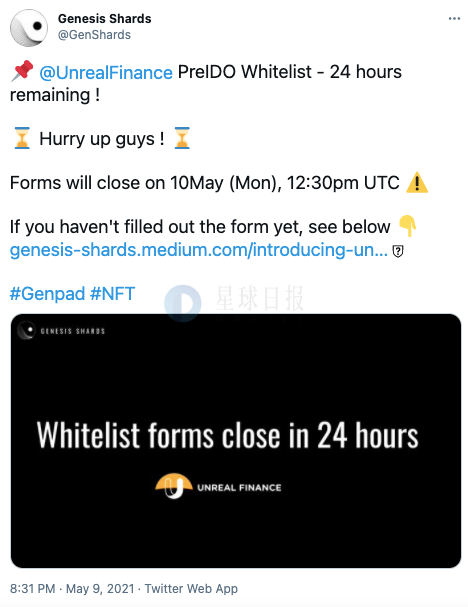Image resolution: width=468 pixels, height=607 pixels.
Task: Open the whitelist forms image card
Action: click(236, 441)
